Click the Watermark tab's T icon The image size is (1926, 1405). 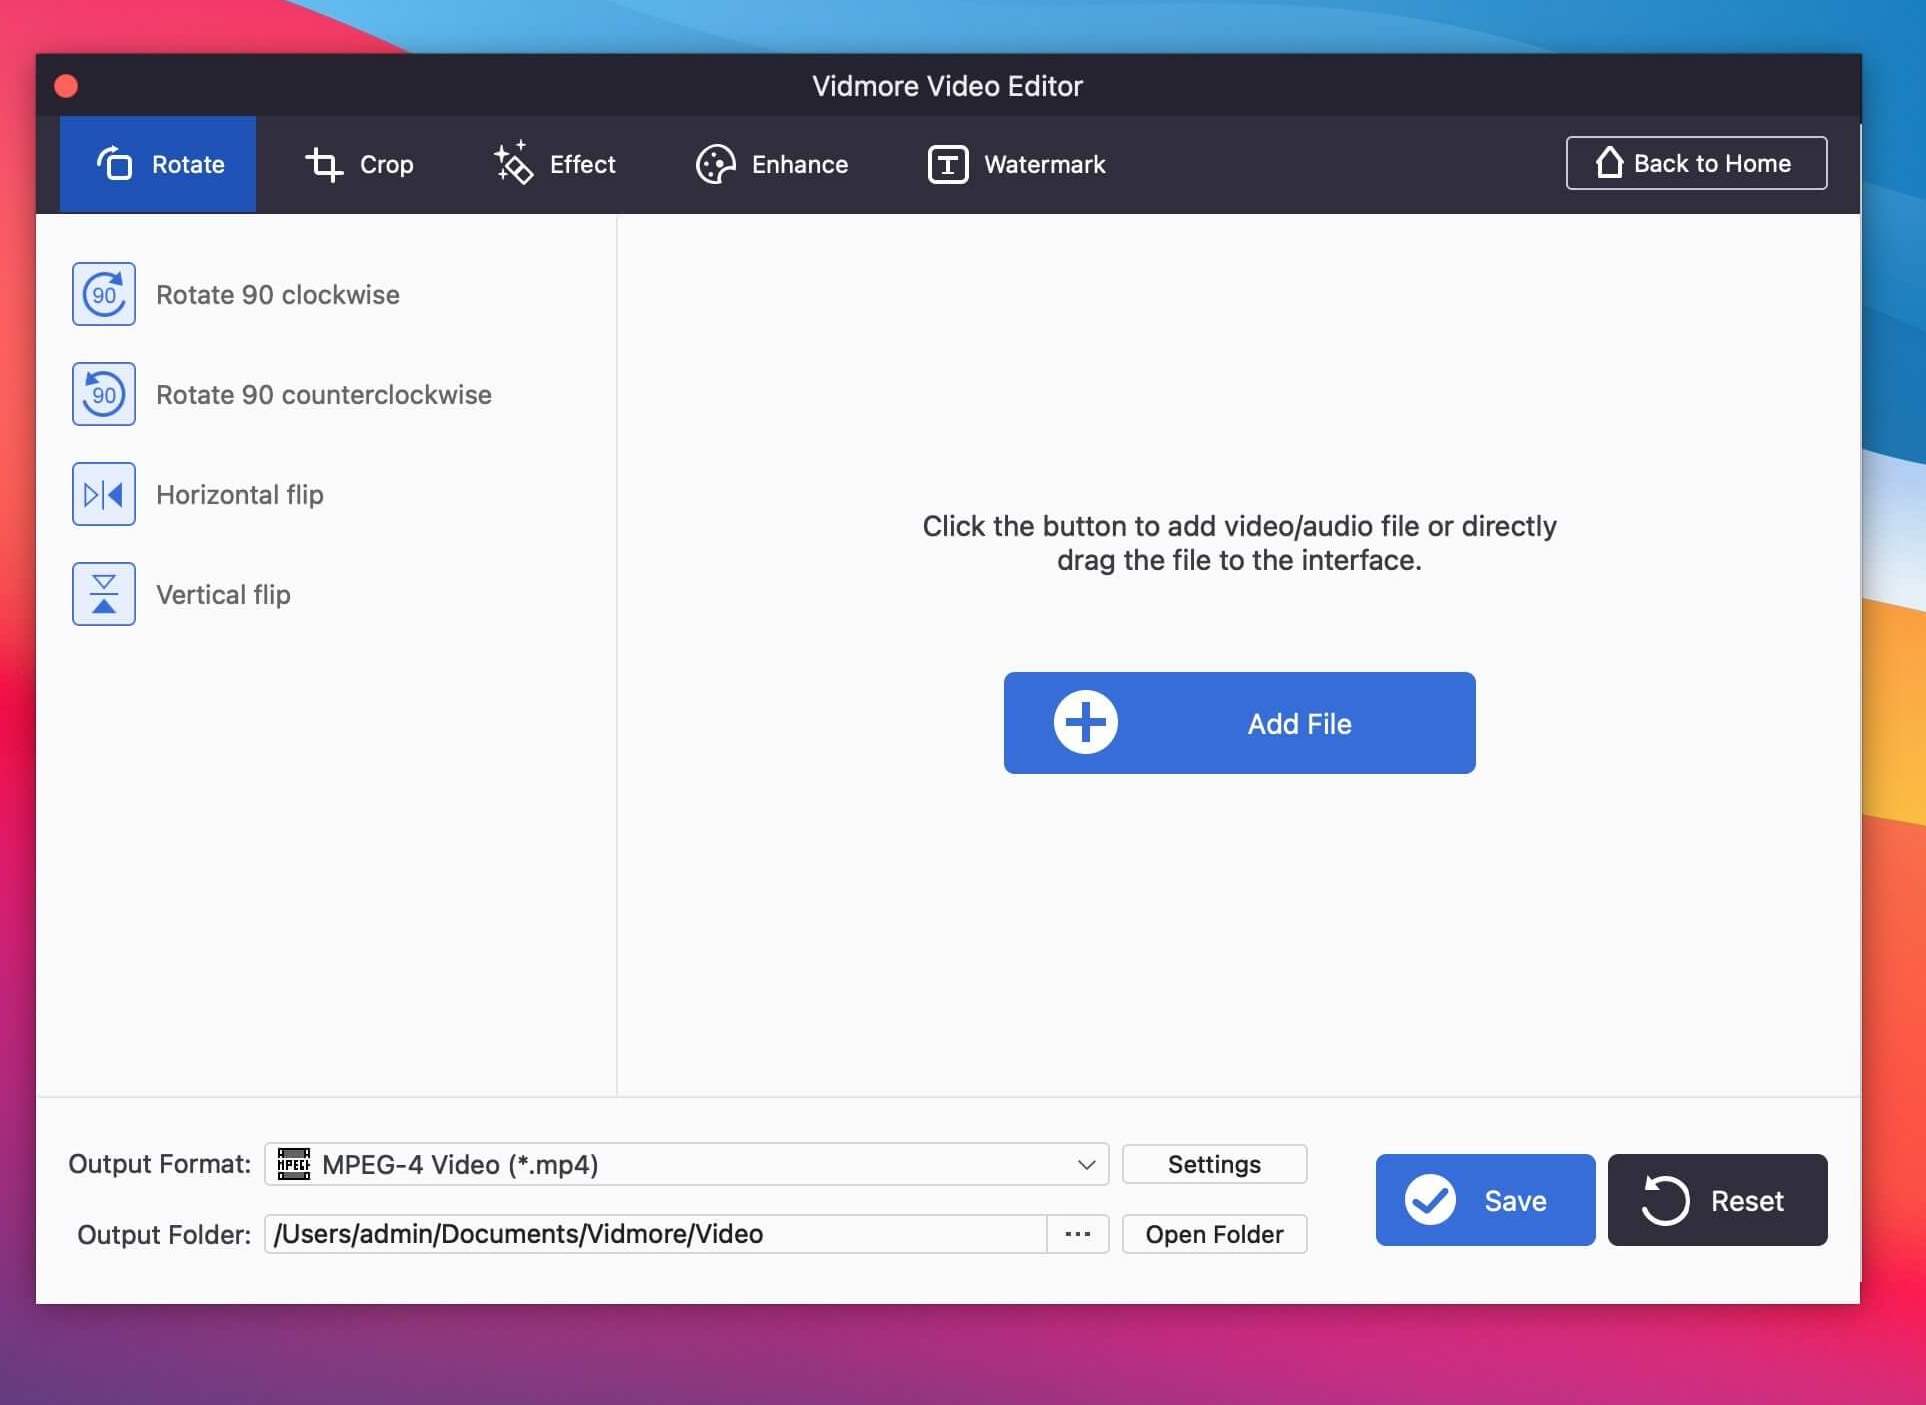coord(948,164)
